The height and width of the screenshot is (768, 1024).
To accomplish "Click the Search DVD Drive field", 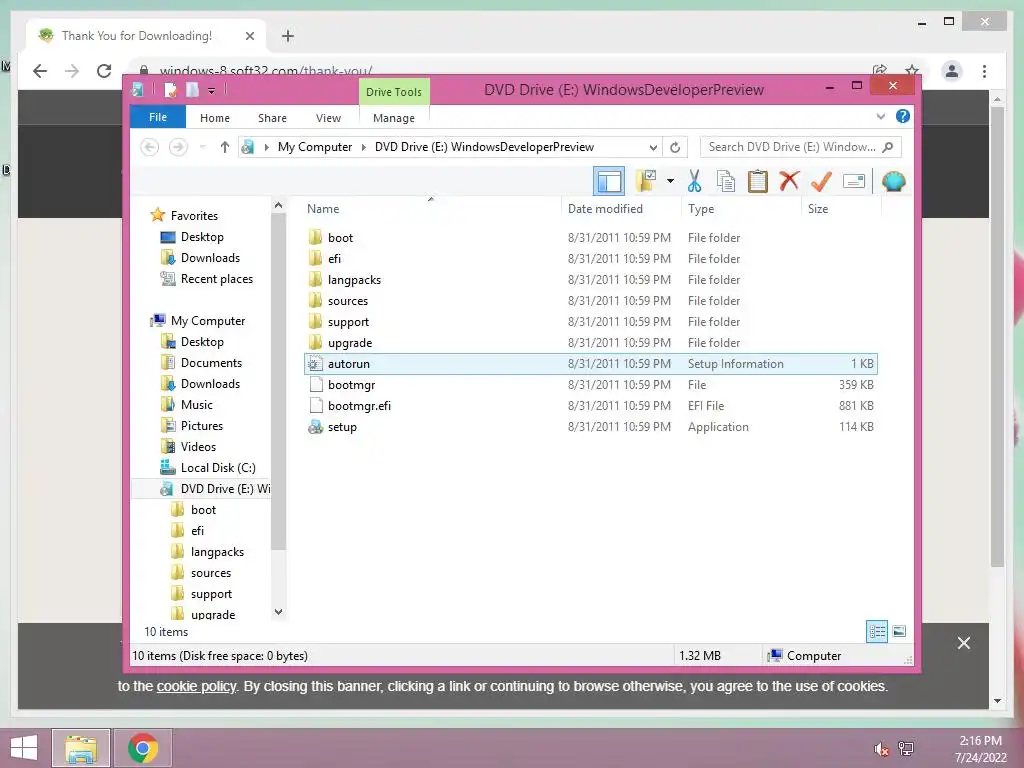I will [801, 147].
